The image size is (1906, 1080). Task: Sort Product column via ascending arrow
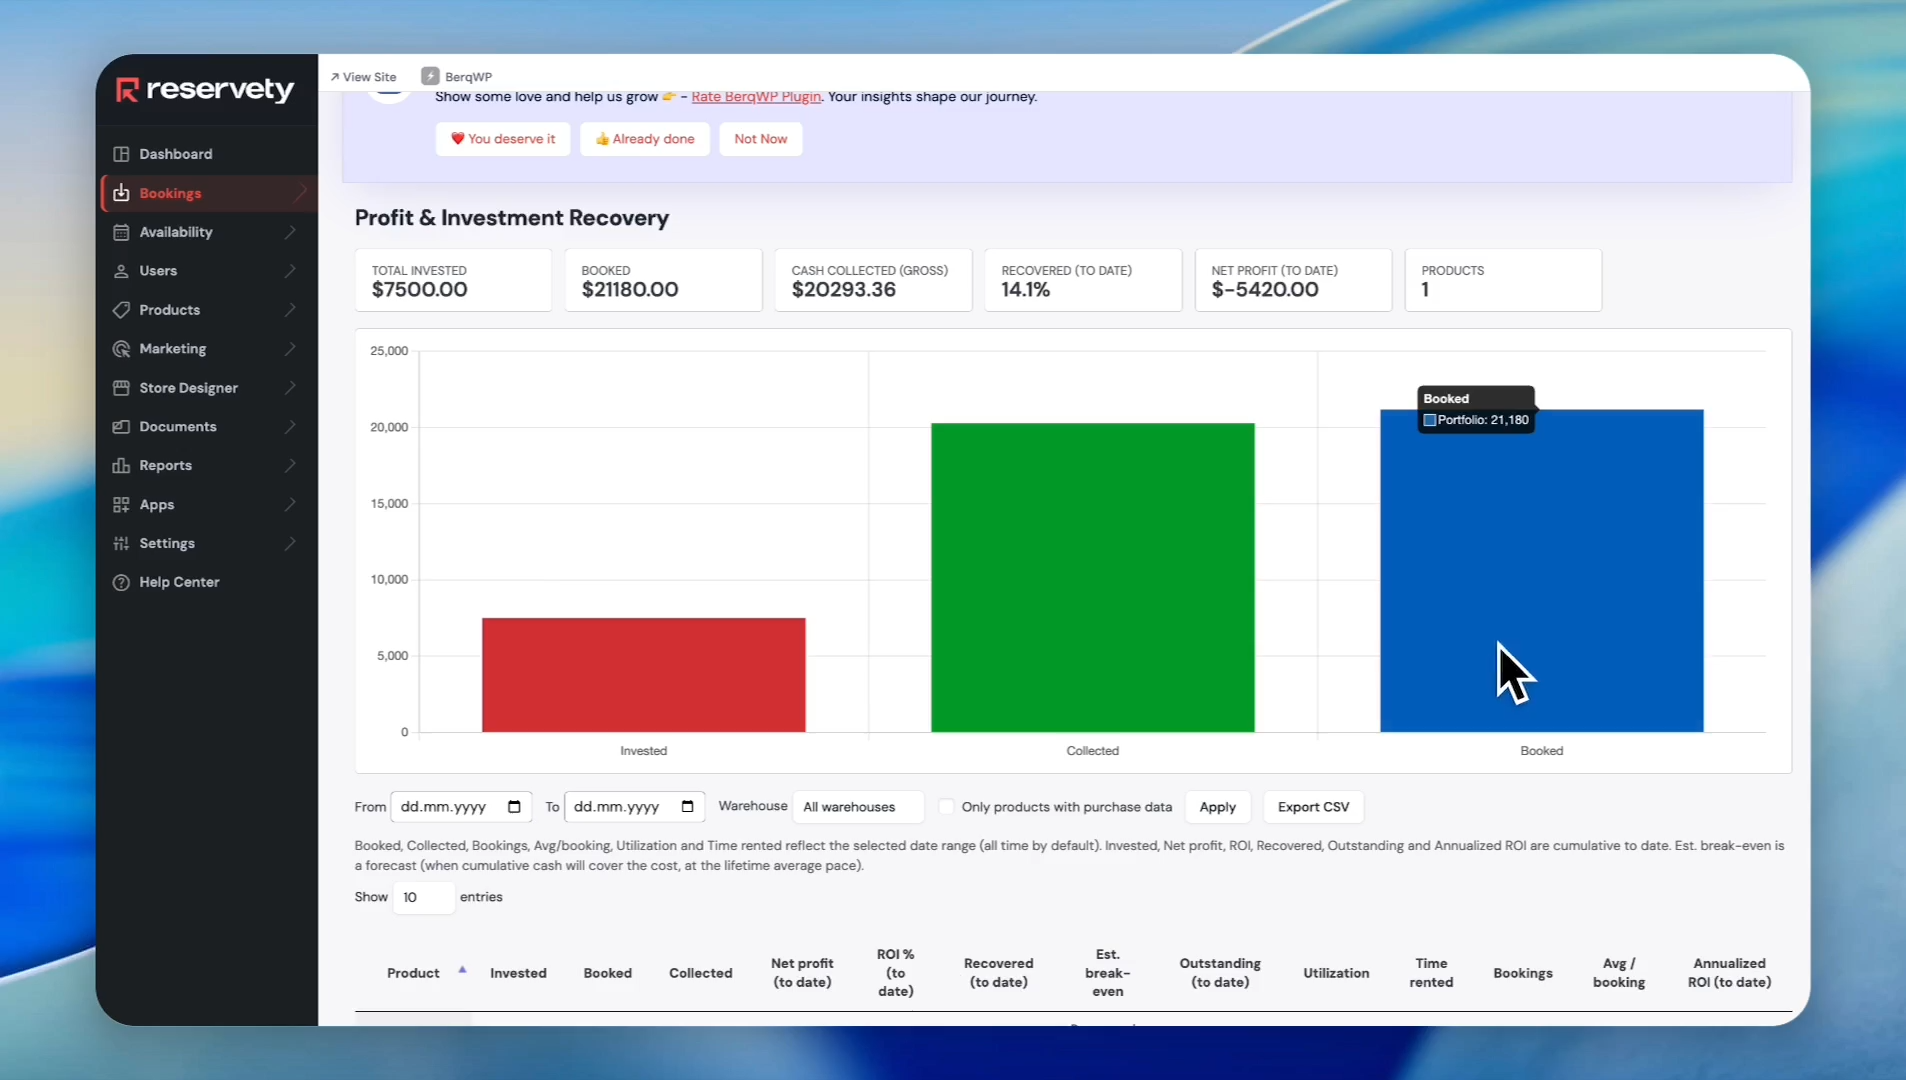tap(462, 969)
